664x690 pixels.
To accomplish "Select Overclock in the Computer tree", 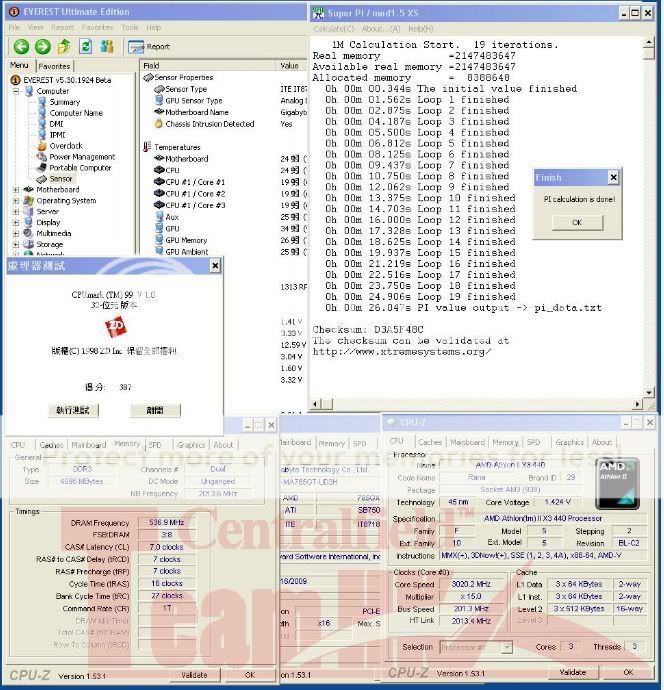I will pyautogui.click(x=66, y=146).
